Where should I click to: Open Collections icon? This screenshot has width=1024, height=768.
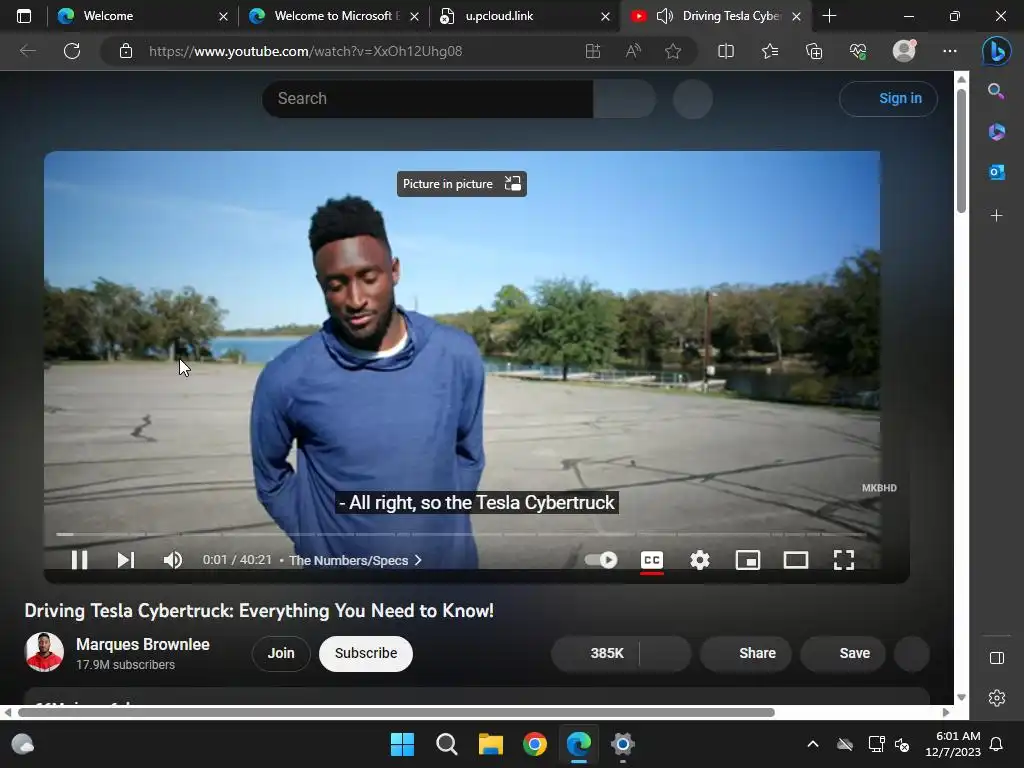(x=814, y=51)
